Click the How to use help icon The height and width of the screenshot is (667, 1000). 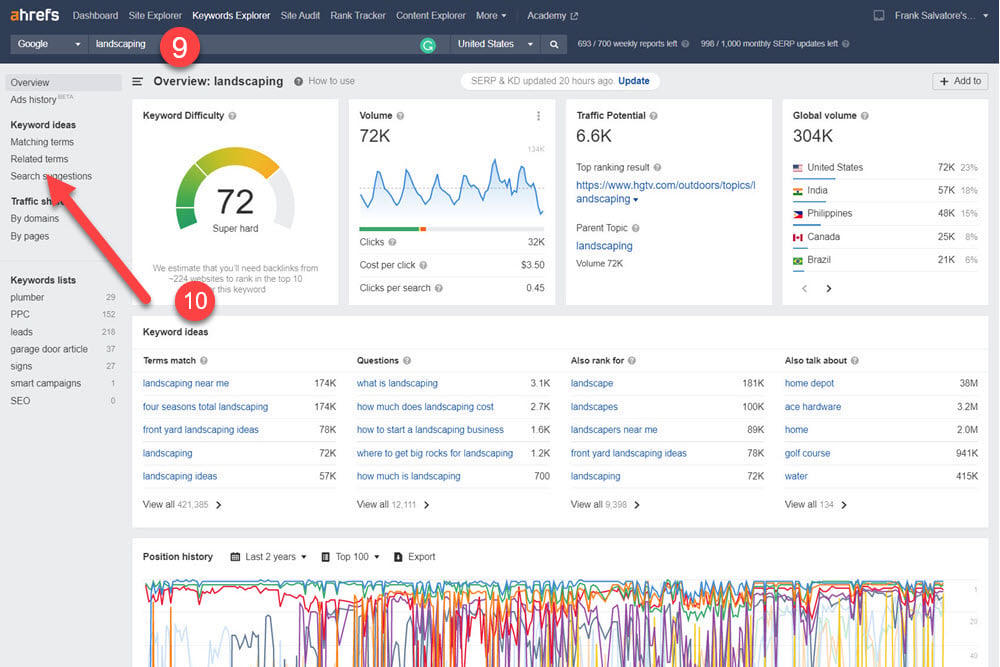[x=298, y=81]
